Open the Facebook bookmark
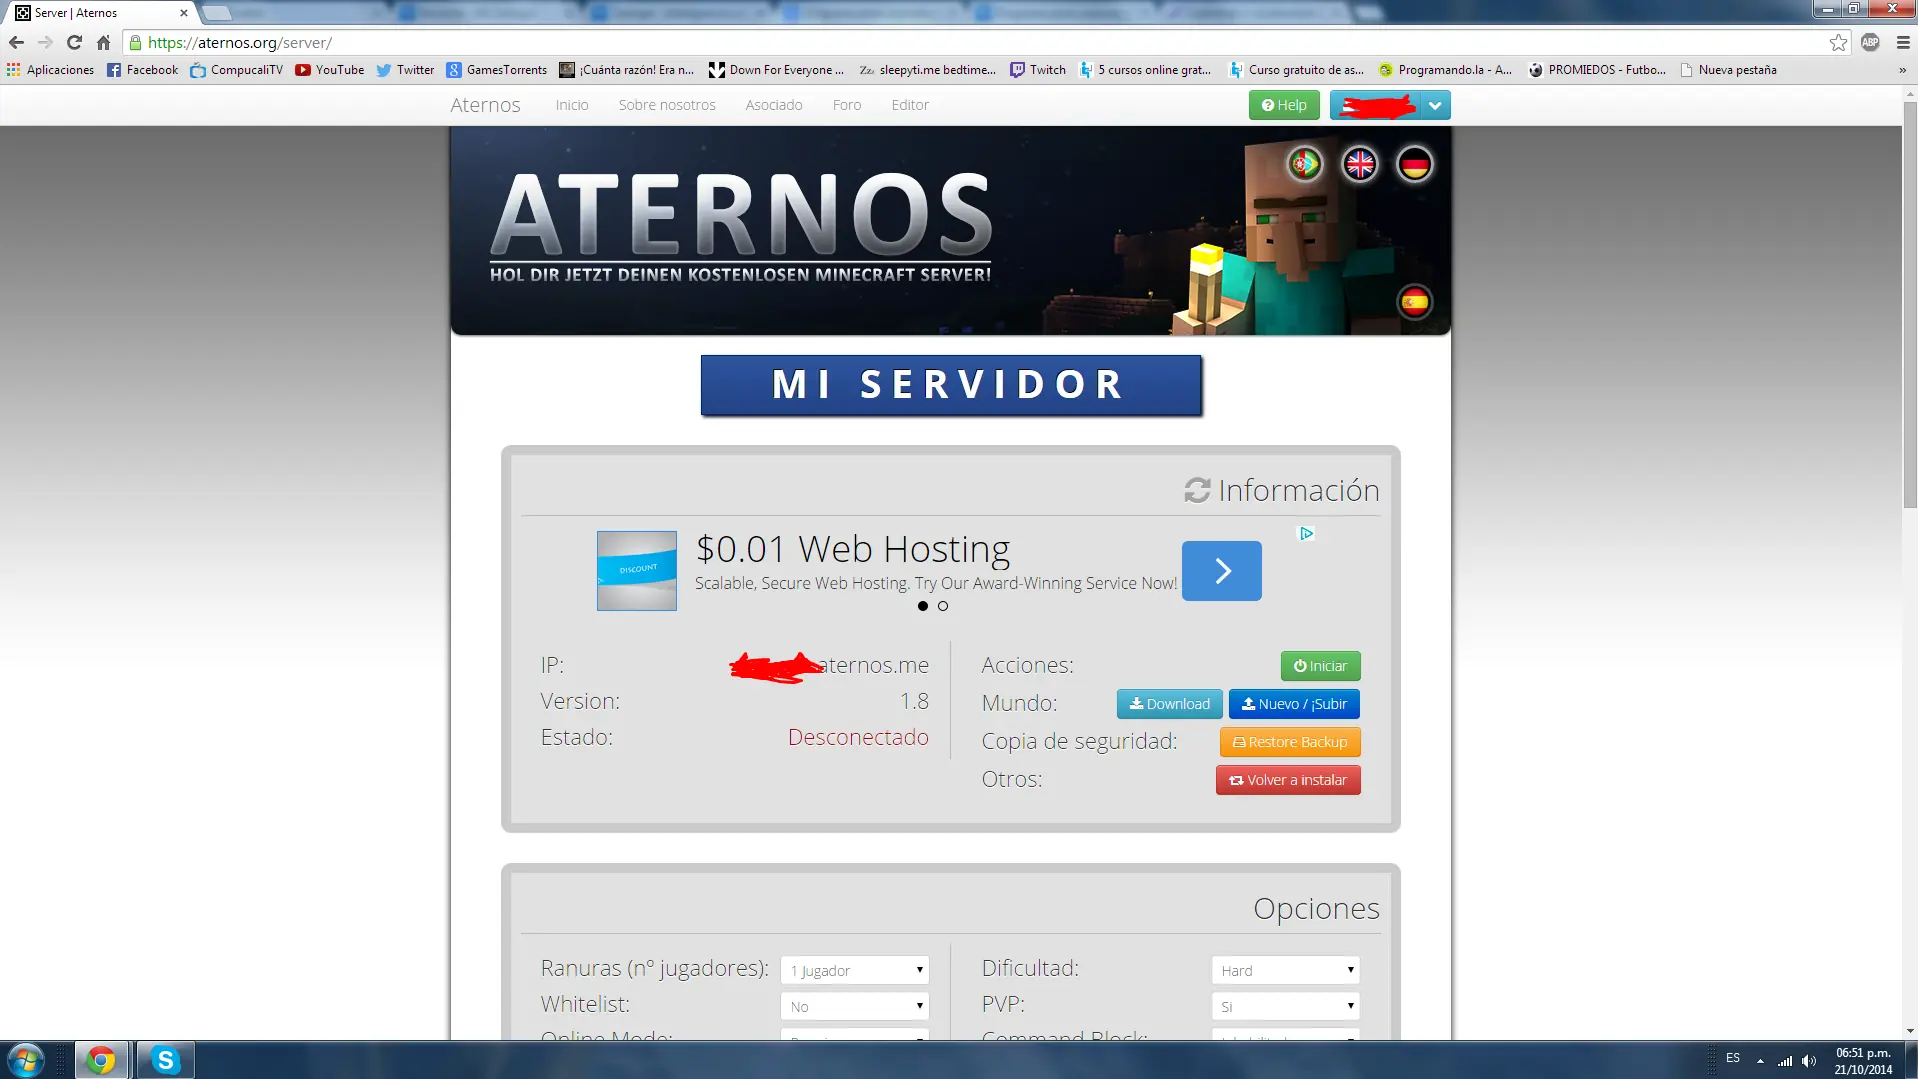 point(142,70)
